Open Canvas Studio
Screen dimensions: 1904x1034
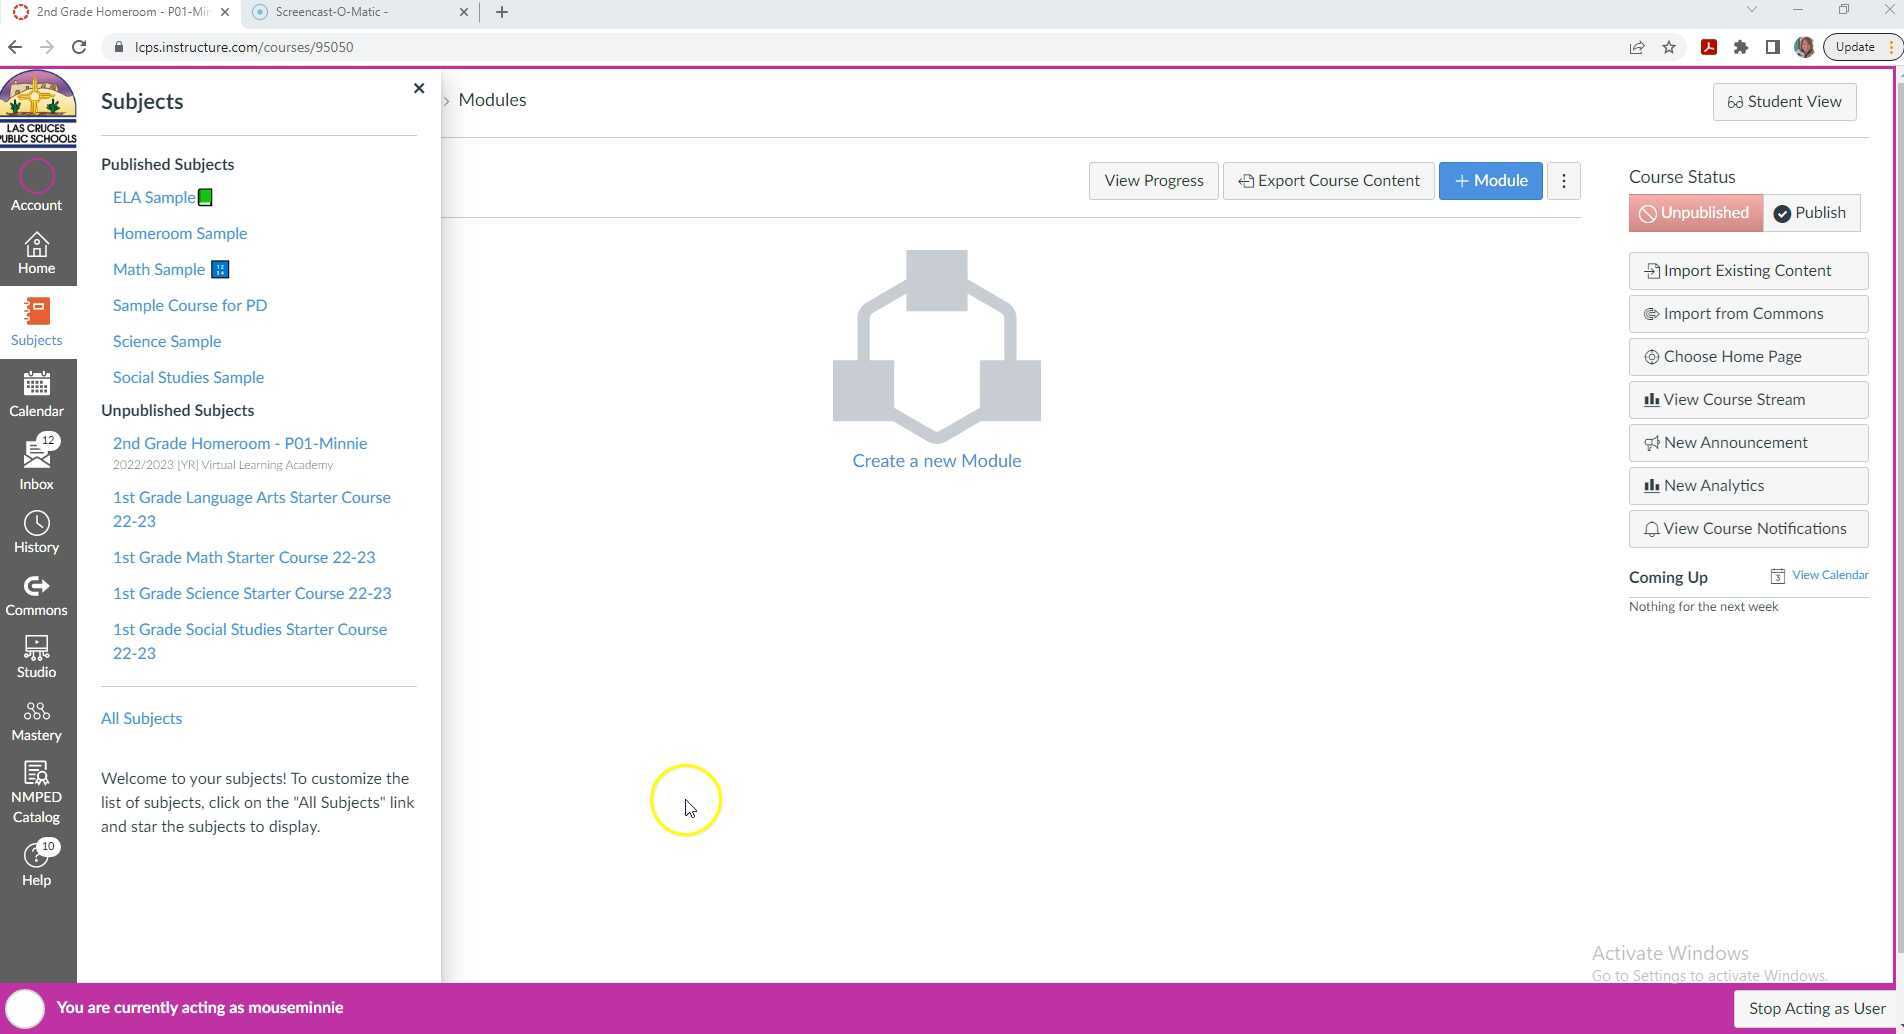(x=36, y=655)
